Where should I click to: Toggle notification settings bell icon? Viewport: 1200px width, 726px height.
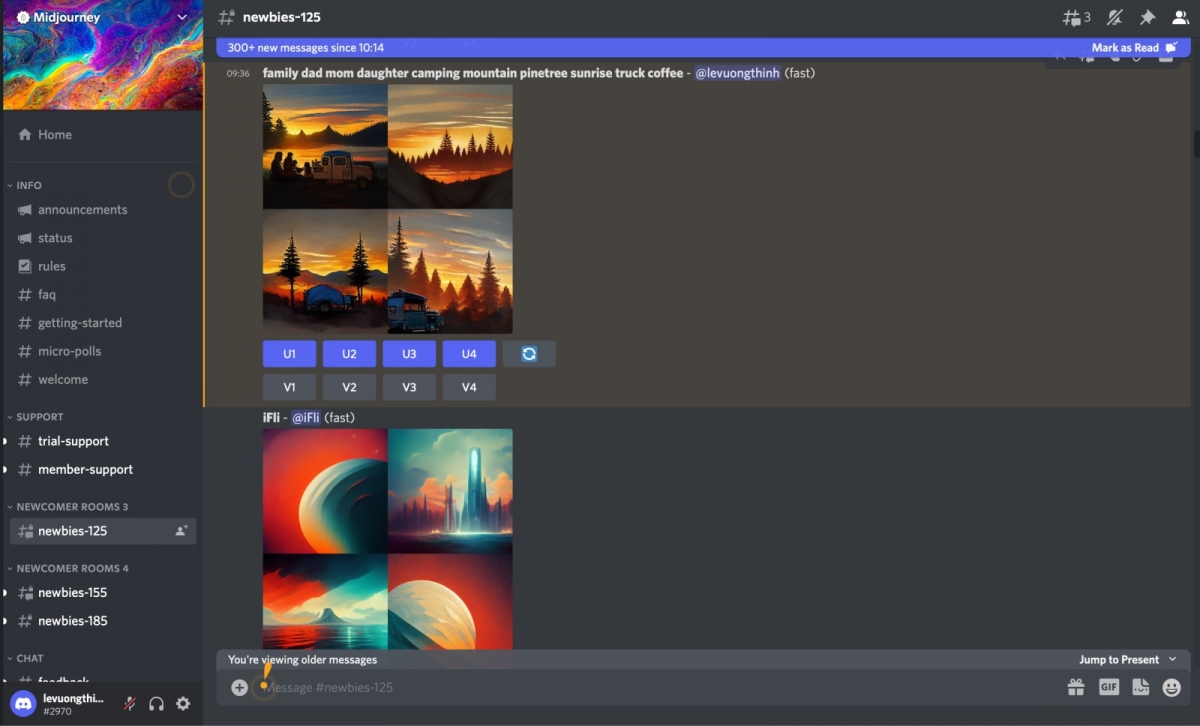(x=1115, y=17)
